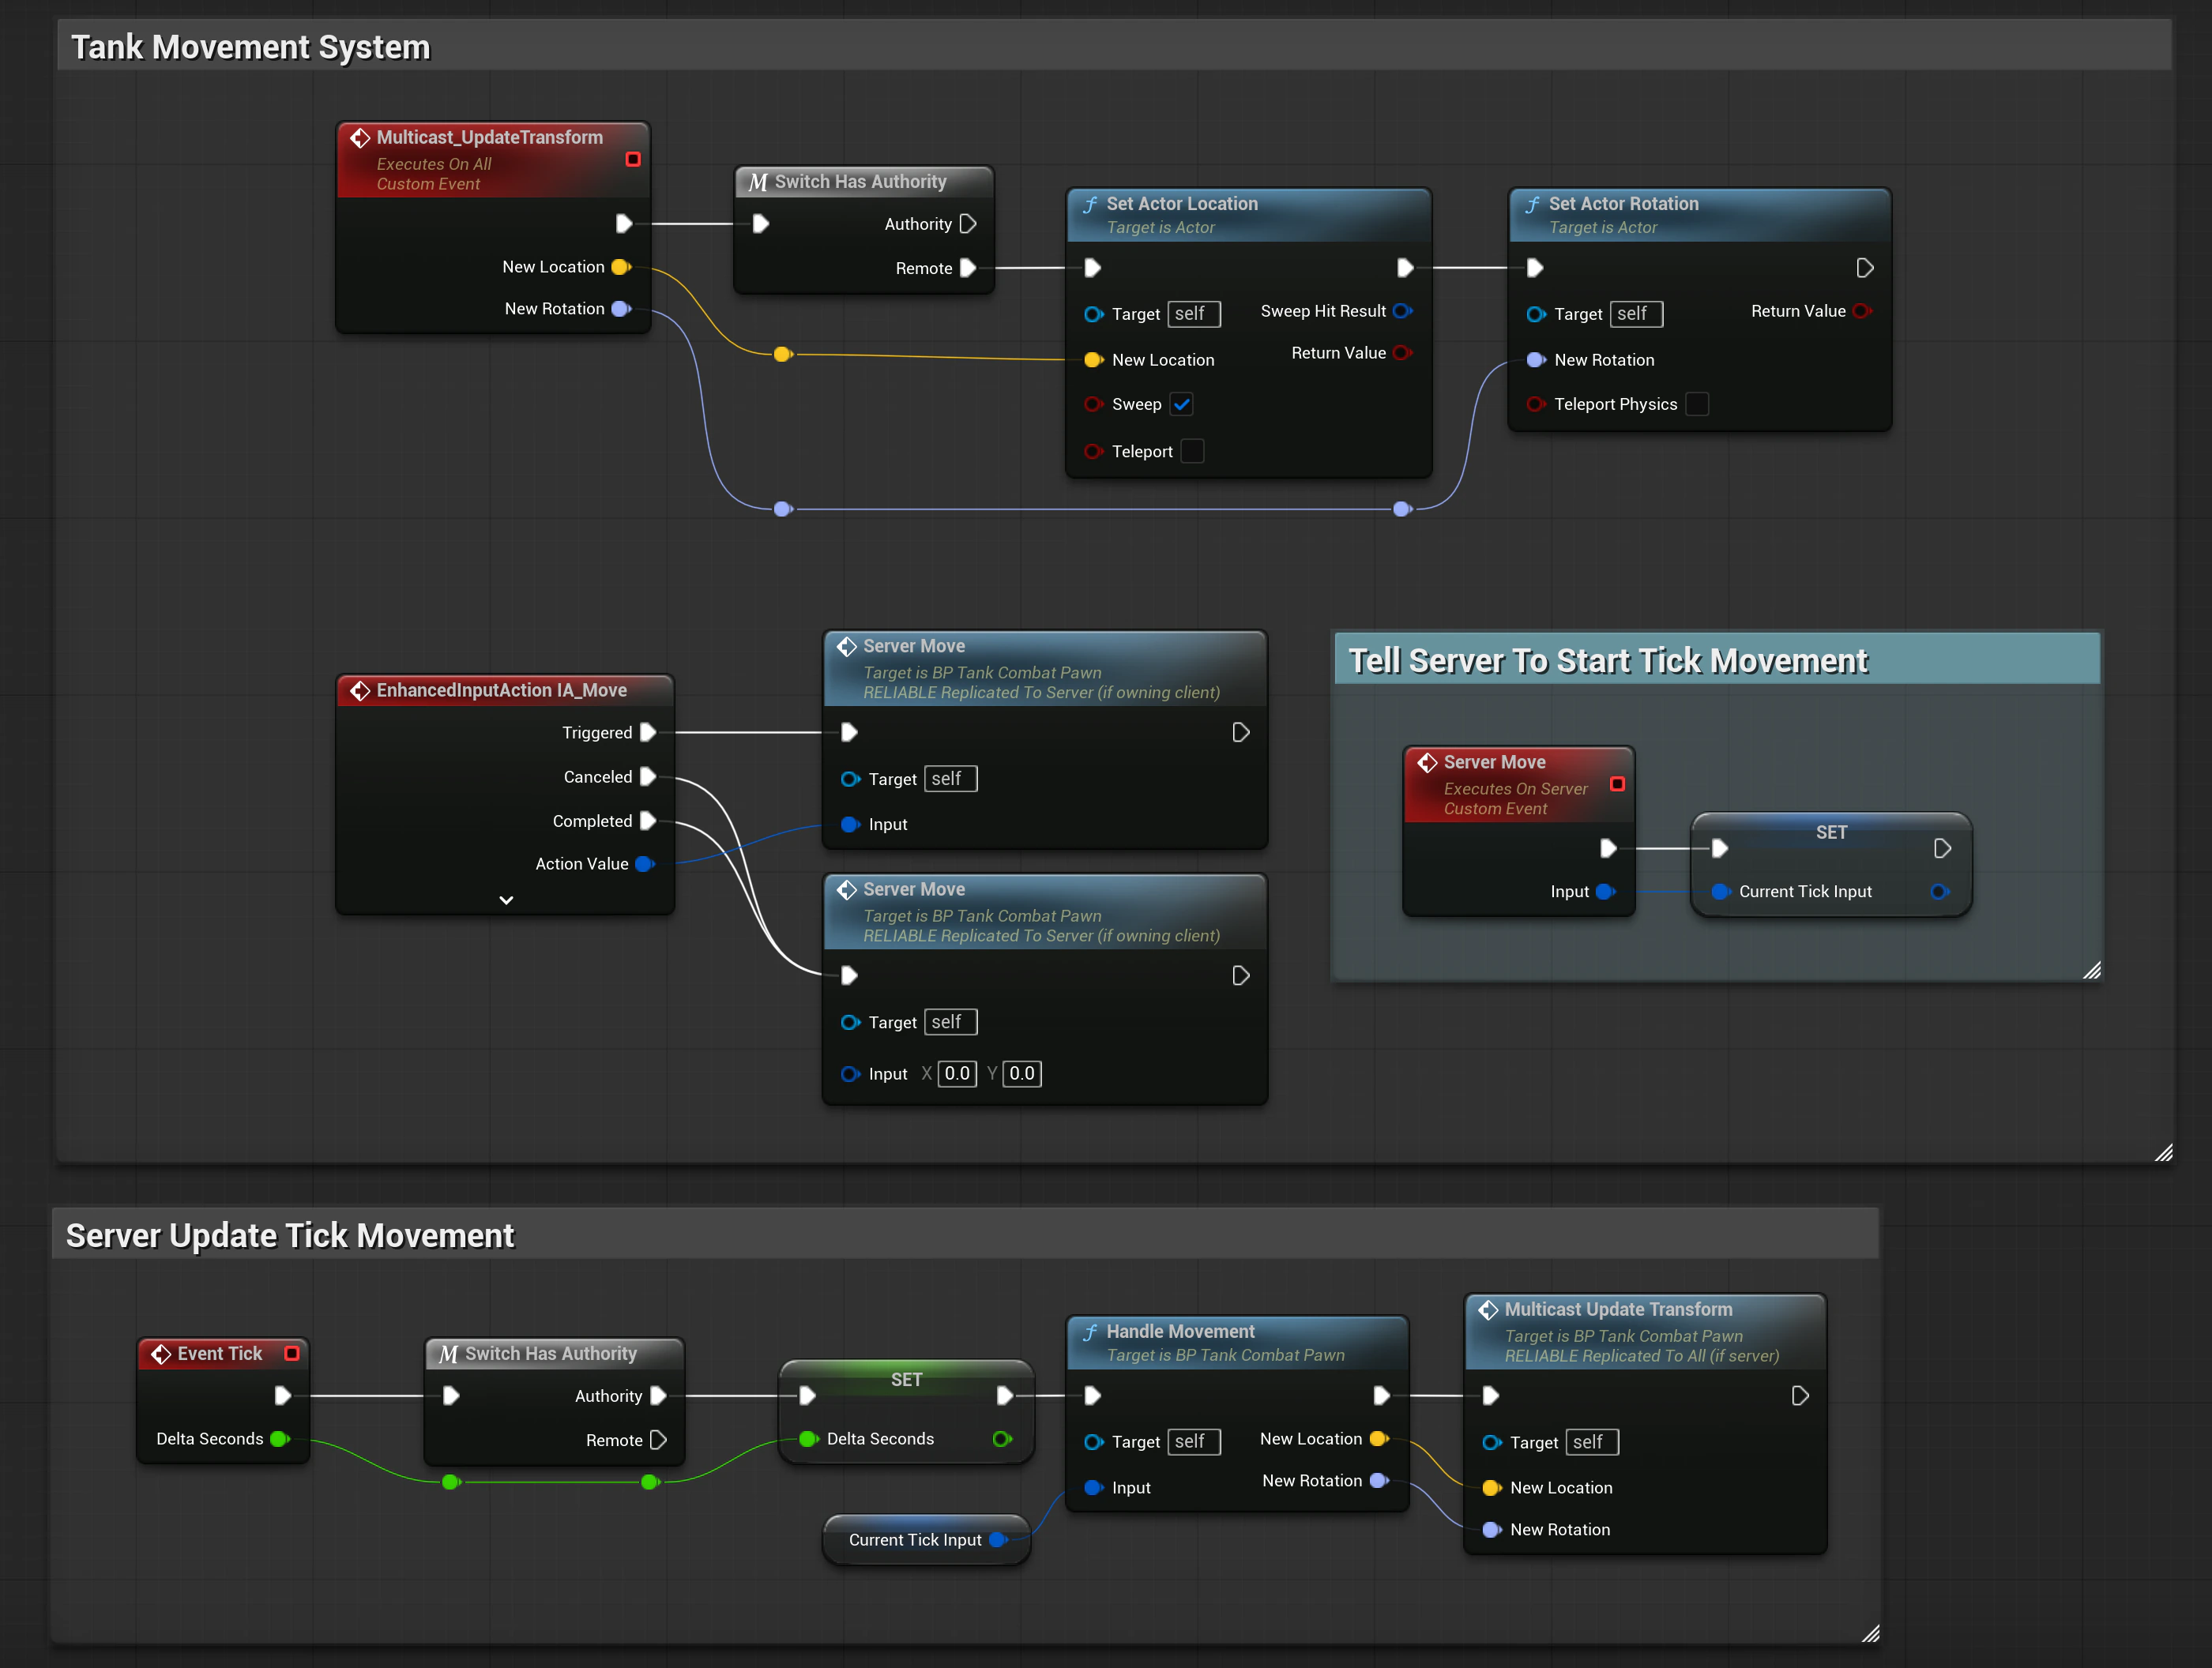2212x1668 pixels.
Task: Click the yellow reroute node on New Location wire
Action: tap(783, 354)
